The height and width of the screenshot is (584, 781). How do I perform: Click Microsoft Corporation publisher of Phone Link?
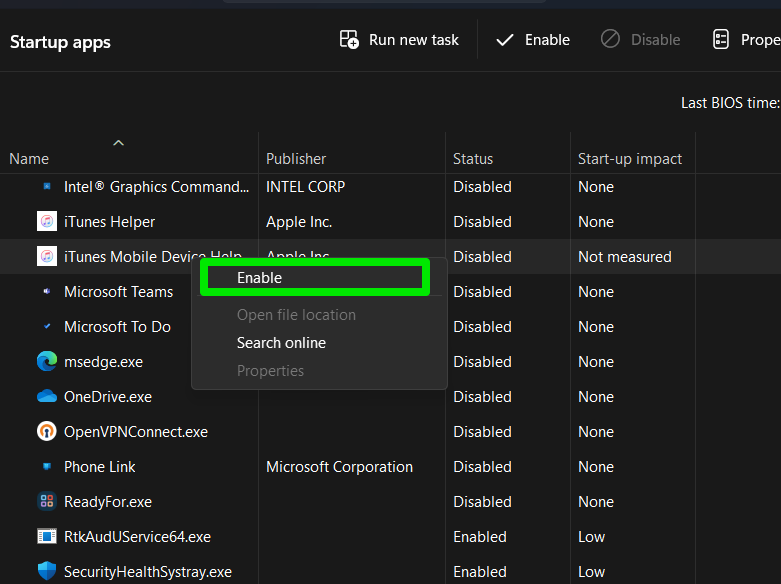pos(339,466)
